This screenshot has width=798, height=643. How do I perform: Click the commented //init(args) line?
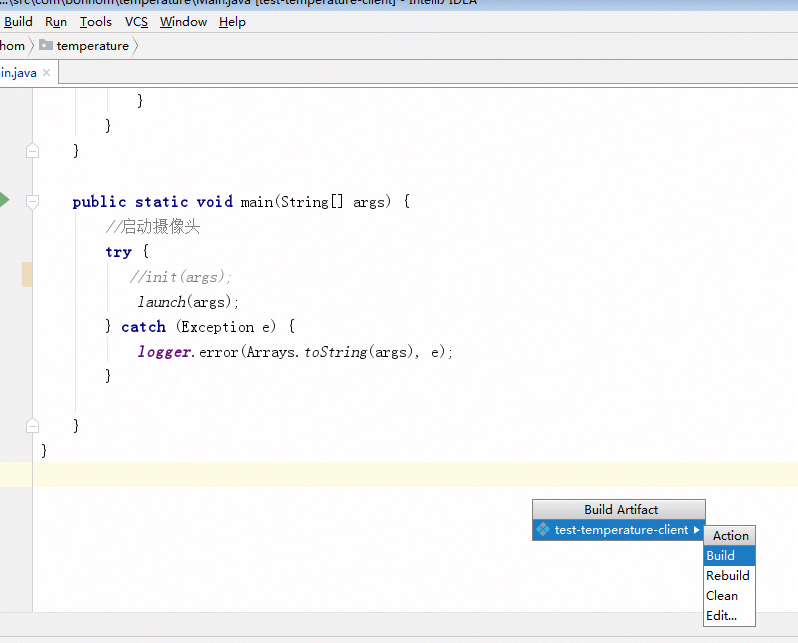tap(180, 277)
